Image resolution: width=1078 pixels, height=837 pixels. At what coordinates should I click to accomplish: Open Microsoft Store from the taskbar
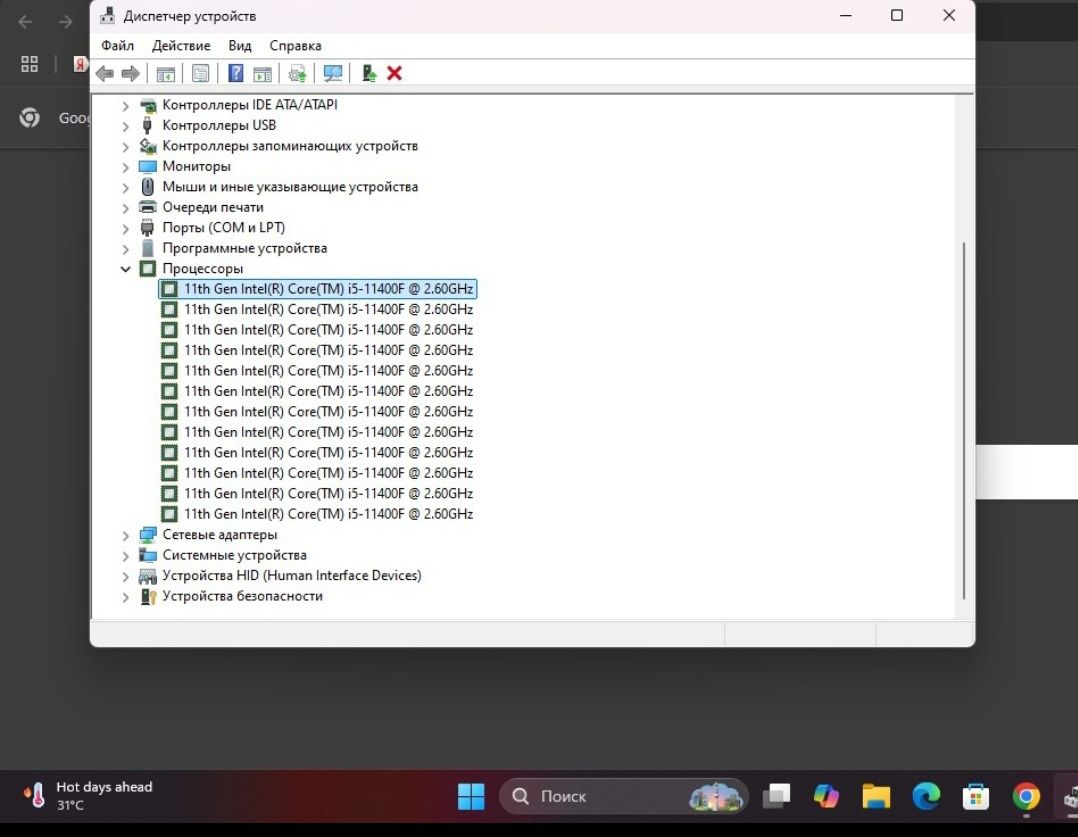point(976,797)
